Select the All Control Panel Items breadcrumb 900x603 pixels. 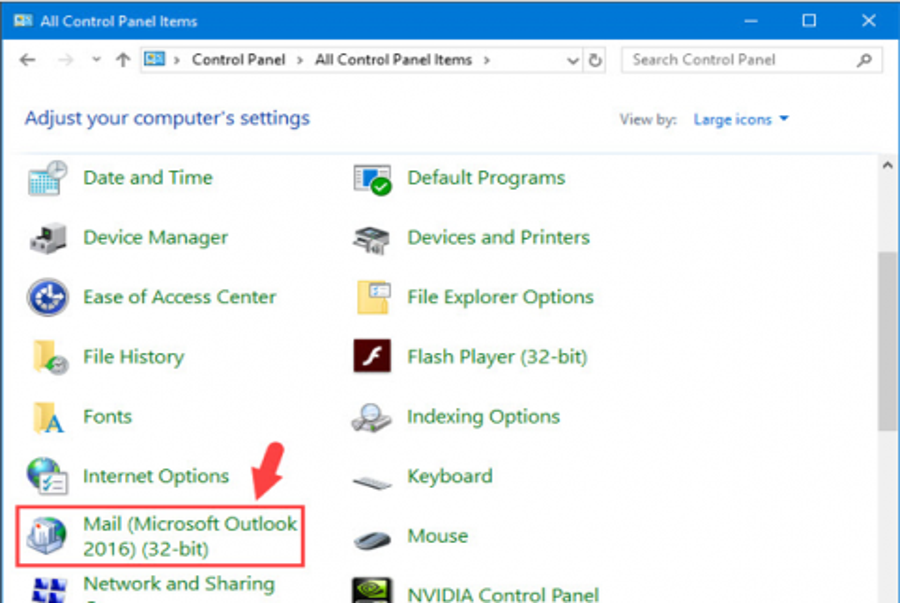[393, 60]
